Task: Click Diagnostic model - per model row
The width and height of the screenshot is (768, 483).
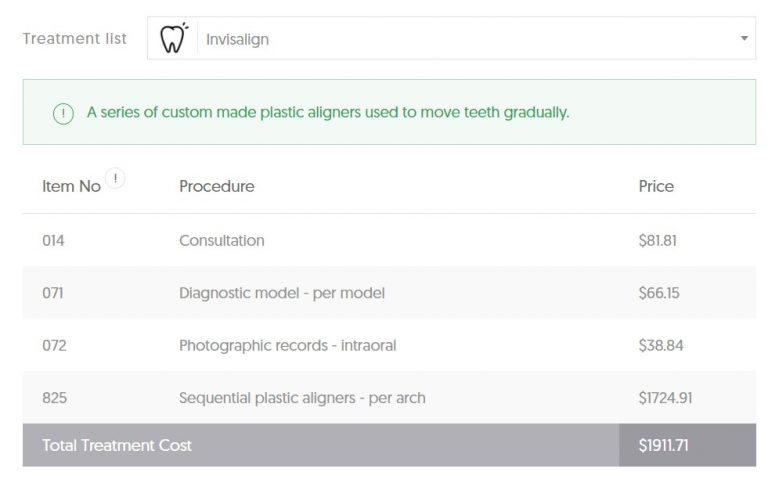Action: [389, 293]
